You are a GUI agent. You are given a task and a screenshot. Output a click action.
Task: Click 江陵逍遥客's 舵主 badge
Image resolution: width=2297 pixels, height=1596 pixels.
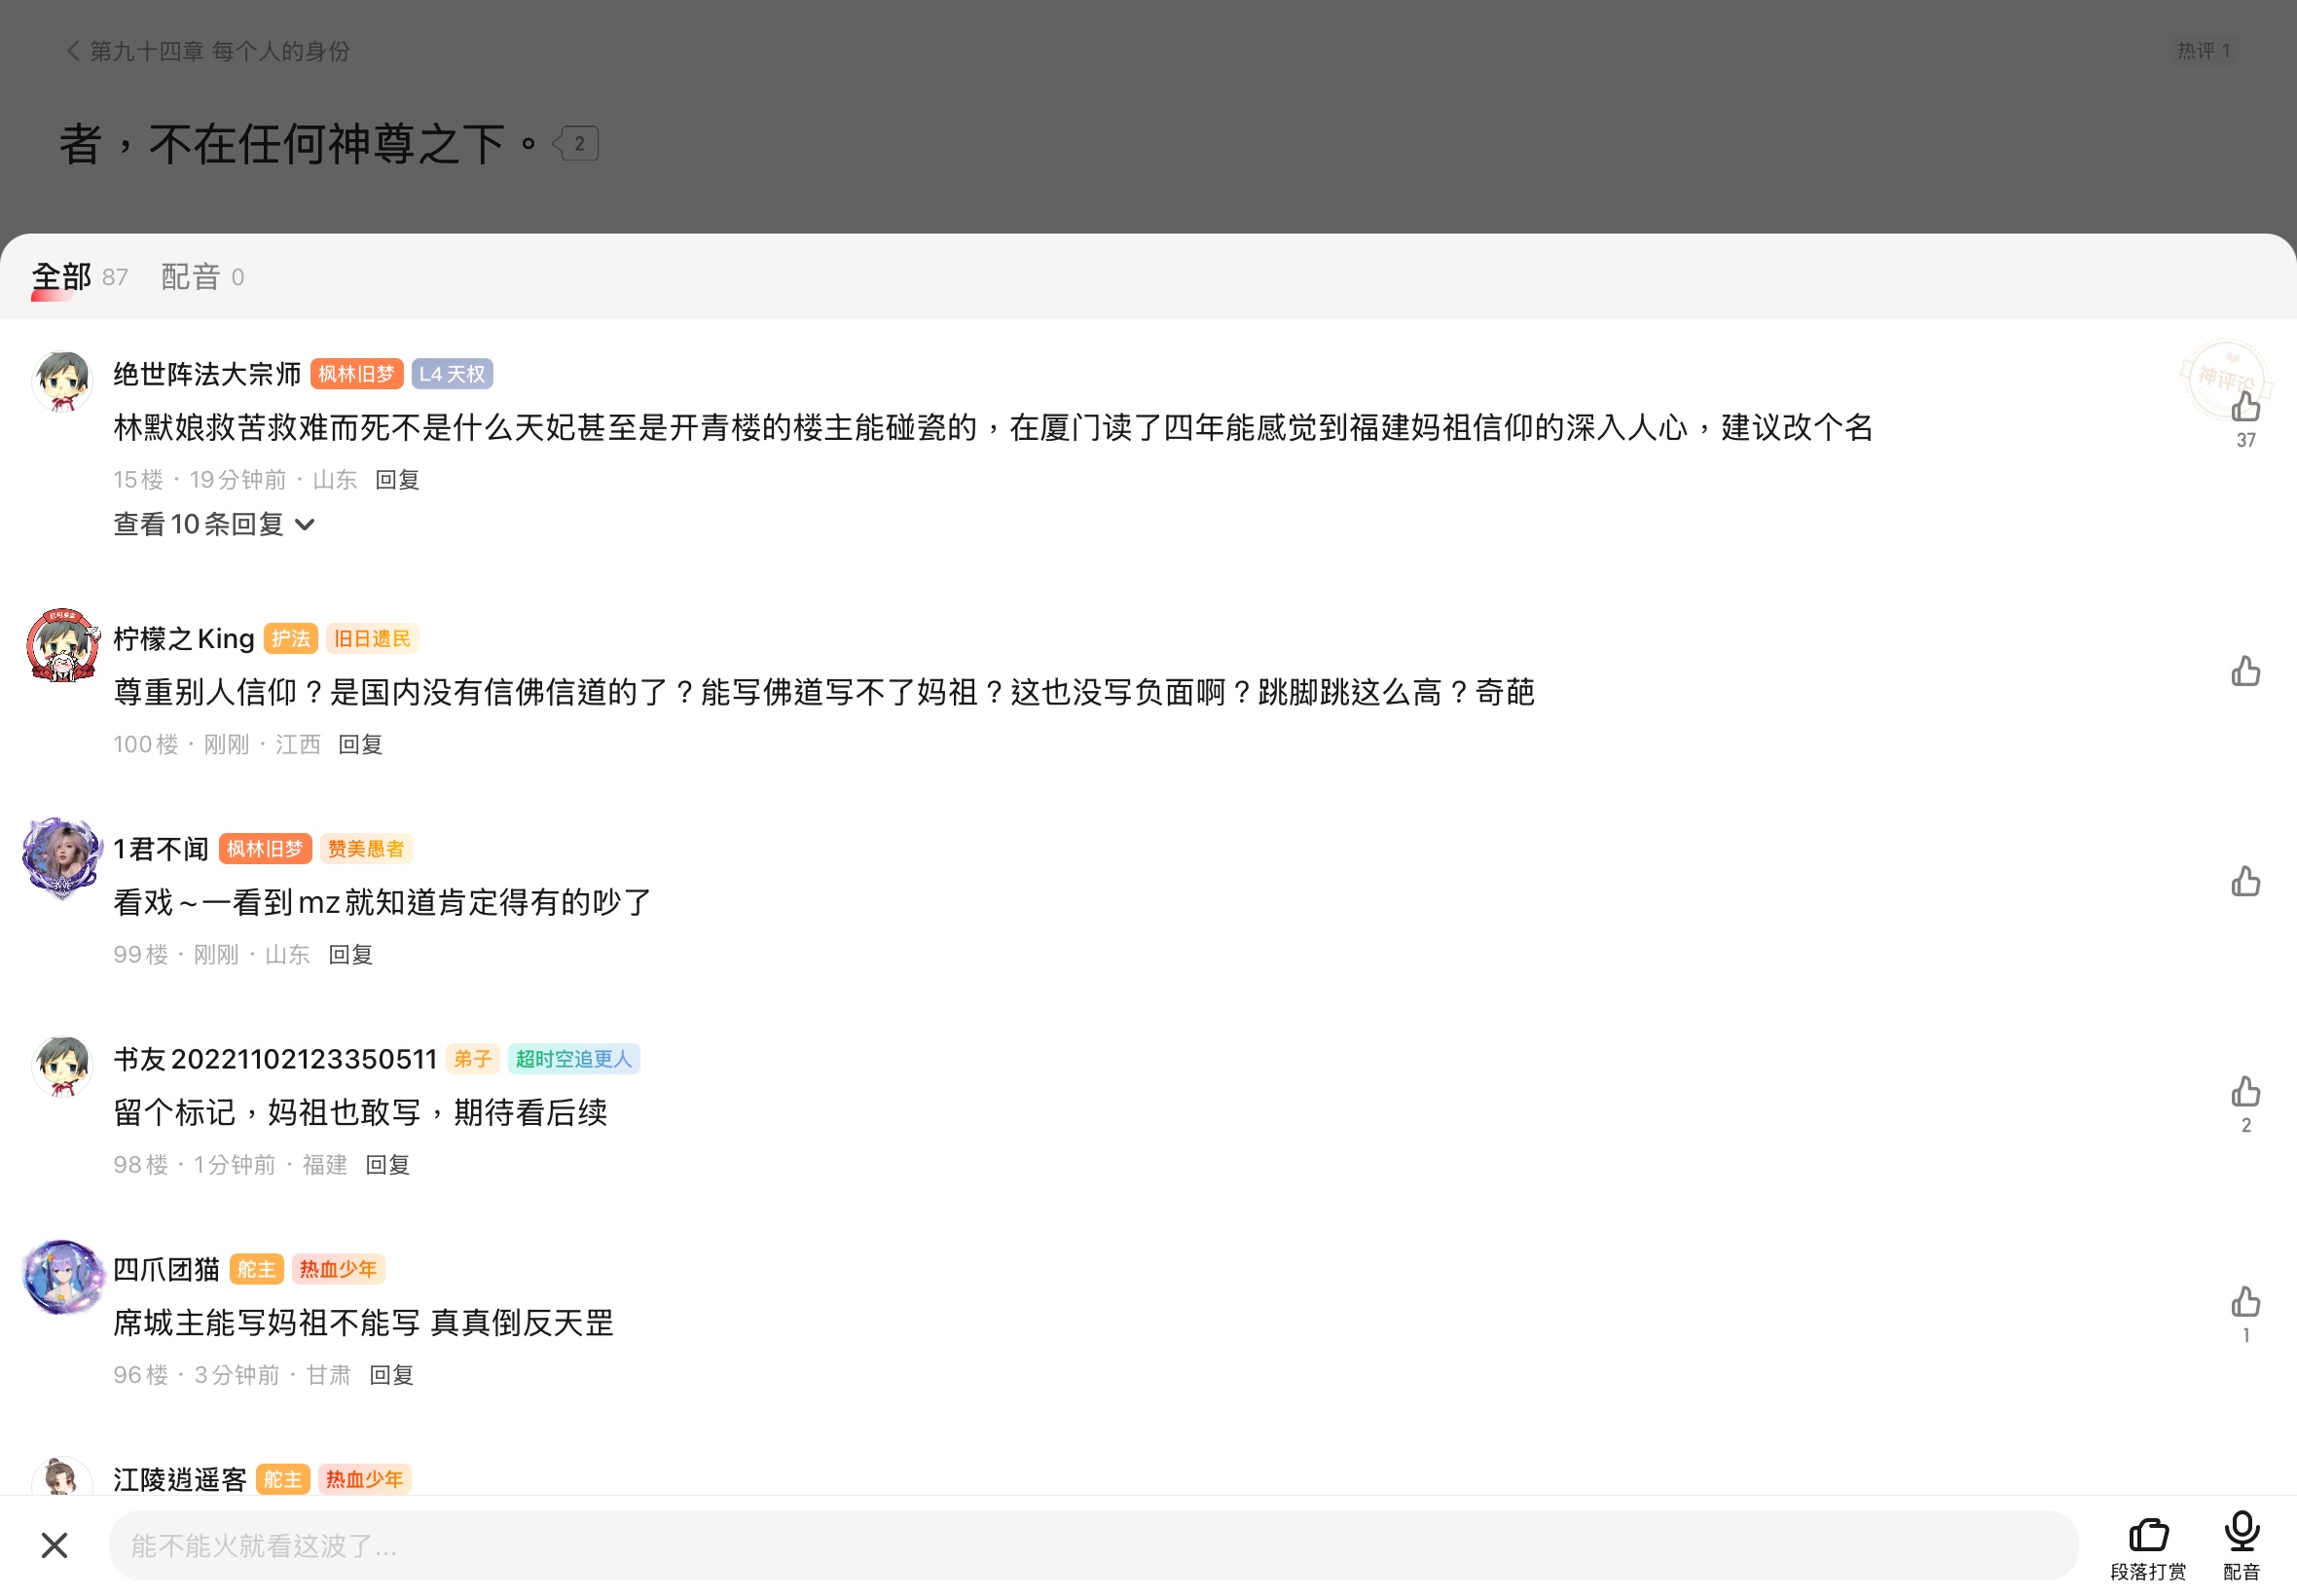tap(283, 1479)
